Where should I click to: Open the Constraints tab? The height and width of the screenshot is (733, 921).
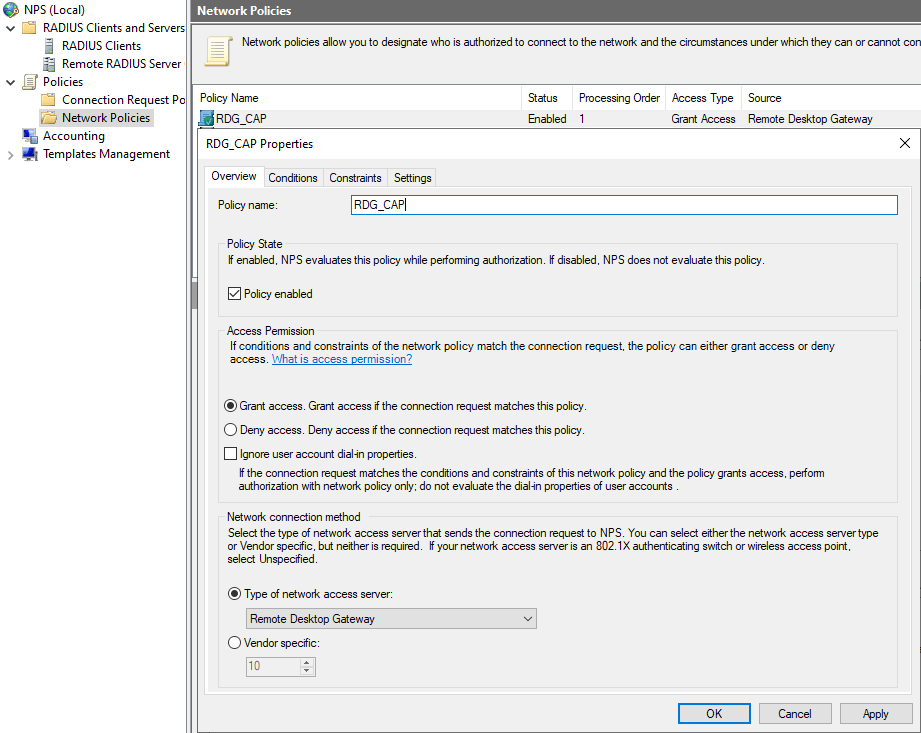(x=355, y=178)
